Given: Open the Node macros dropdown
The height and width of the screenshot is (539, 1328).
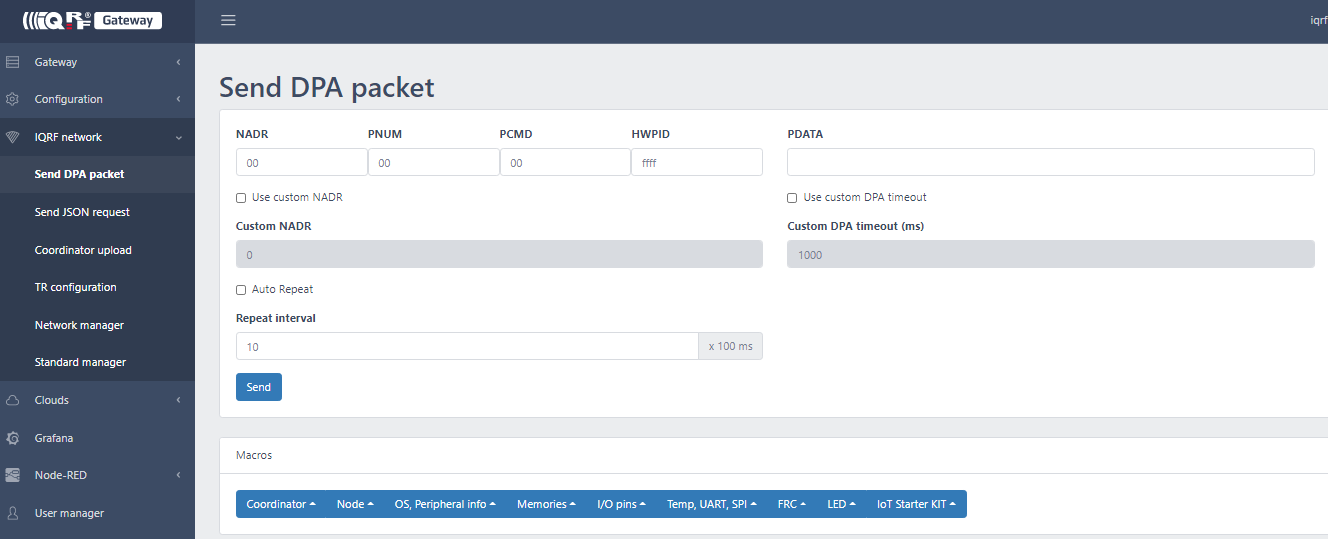Looking at the screenshot, I should (x=356, y=504).
